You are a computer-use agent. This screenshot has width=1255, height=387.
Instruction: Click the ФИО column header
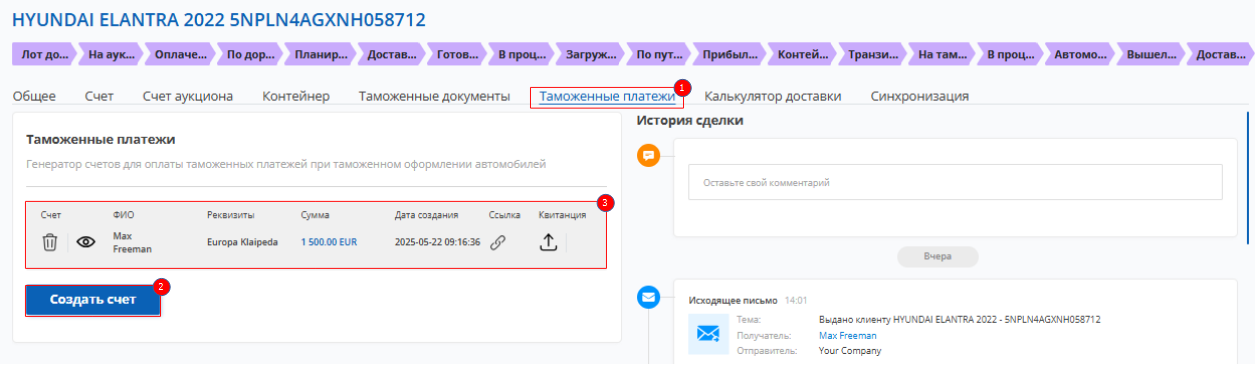123,215
